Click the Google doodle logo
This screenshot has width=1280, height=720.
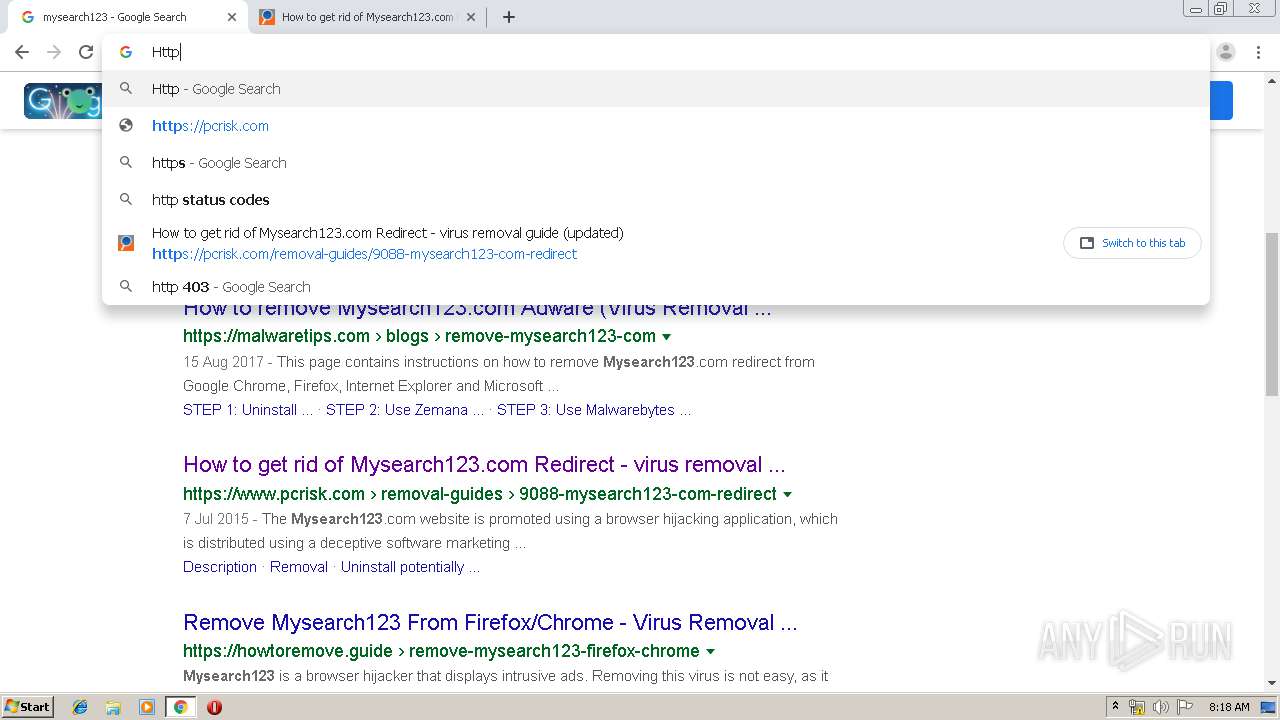pos(63,101)
